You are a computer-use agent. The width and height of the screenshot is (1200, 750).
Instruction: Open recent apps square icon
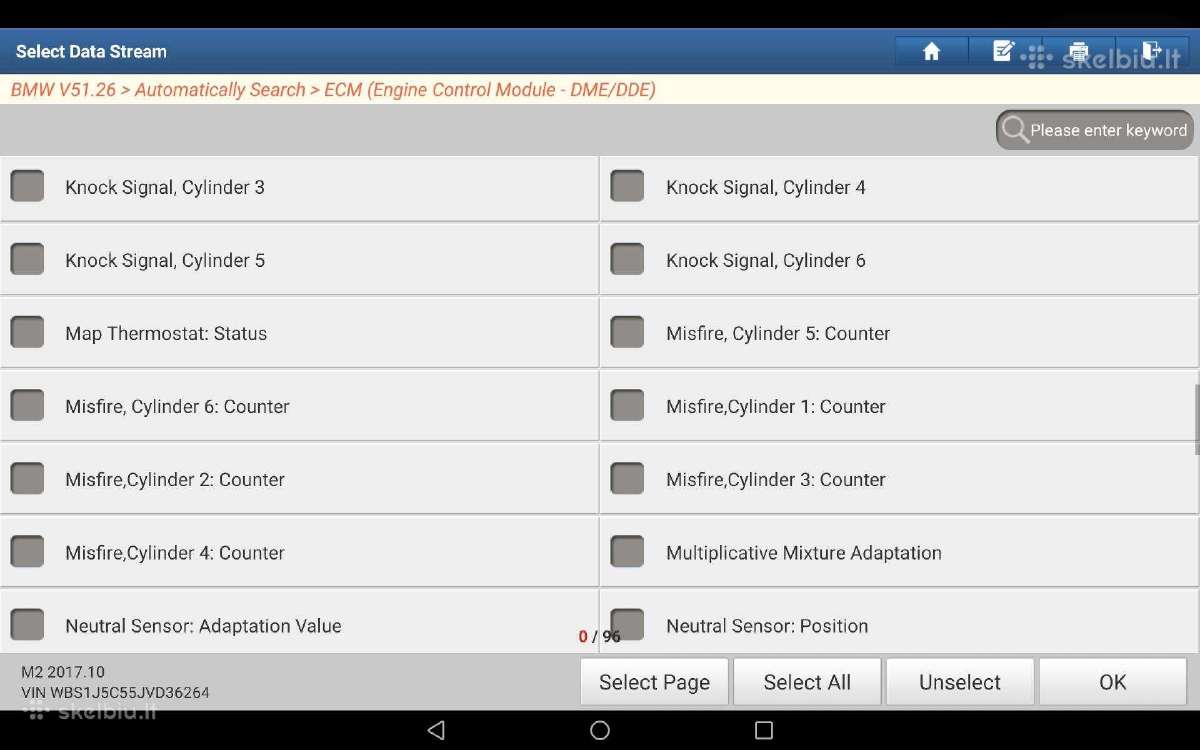(x=764, y=730)
